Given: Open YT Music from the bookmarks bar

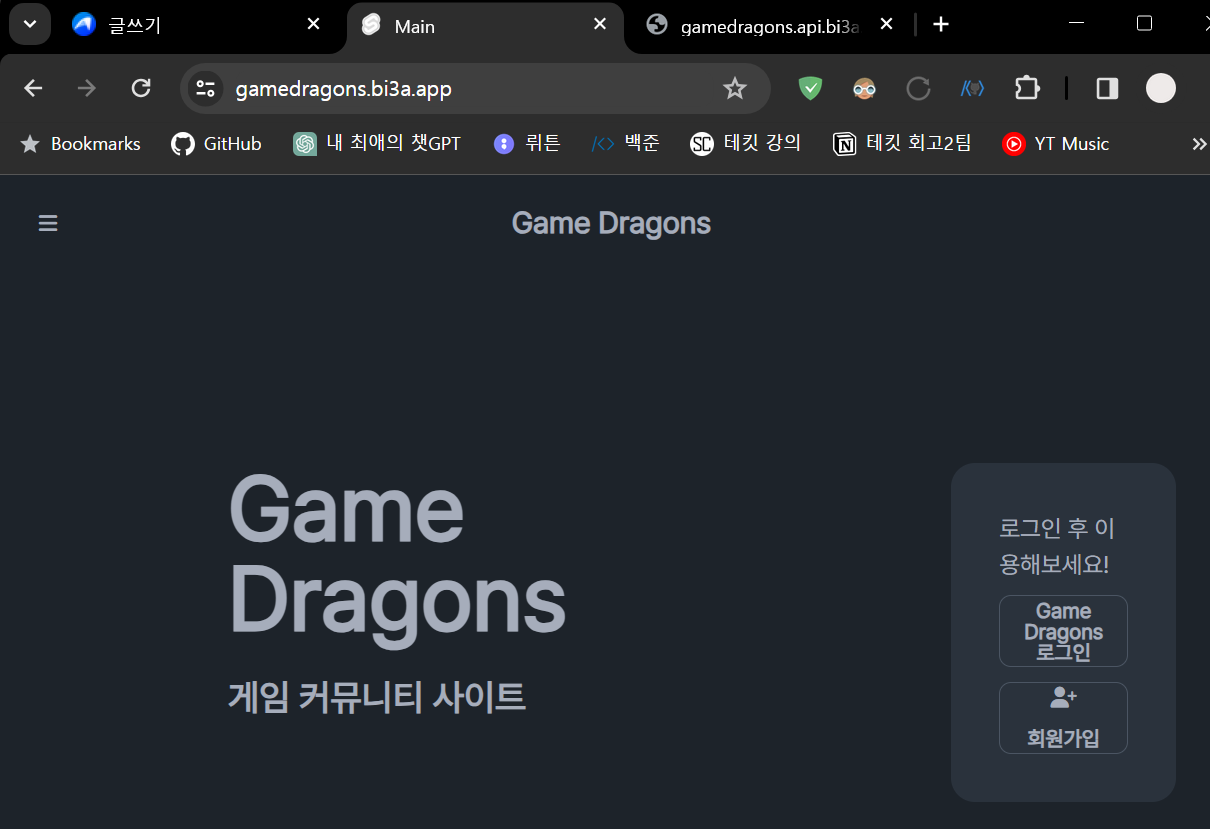Looking at the screenshot, I should (x=1055, y=143).
